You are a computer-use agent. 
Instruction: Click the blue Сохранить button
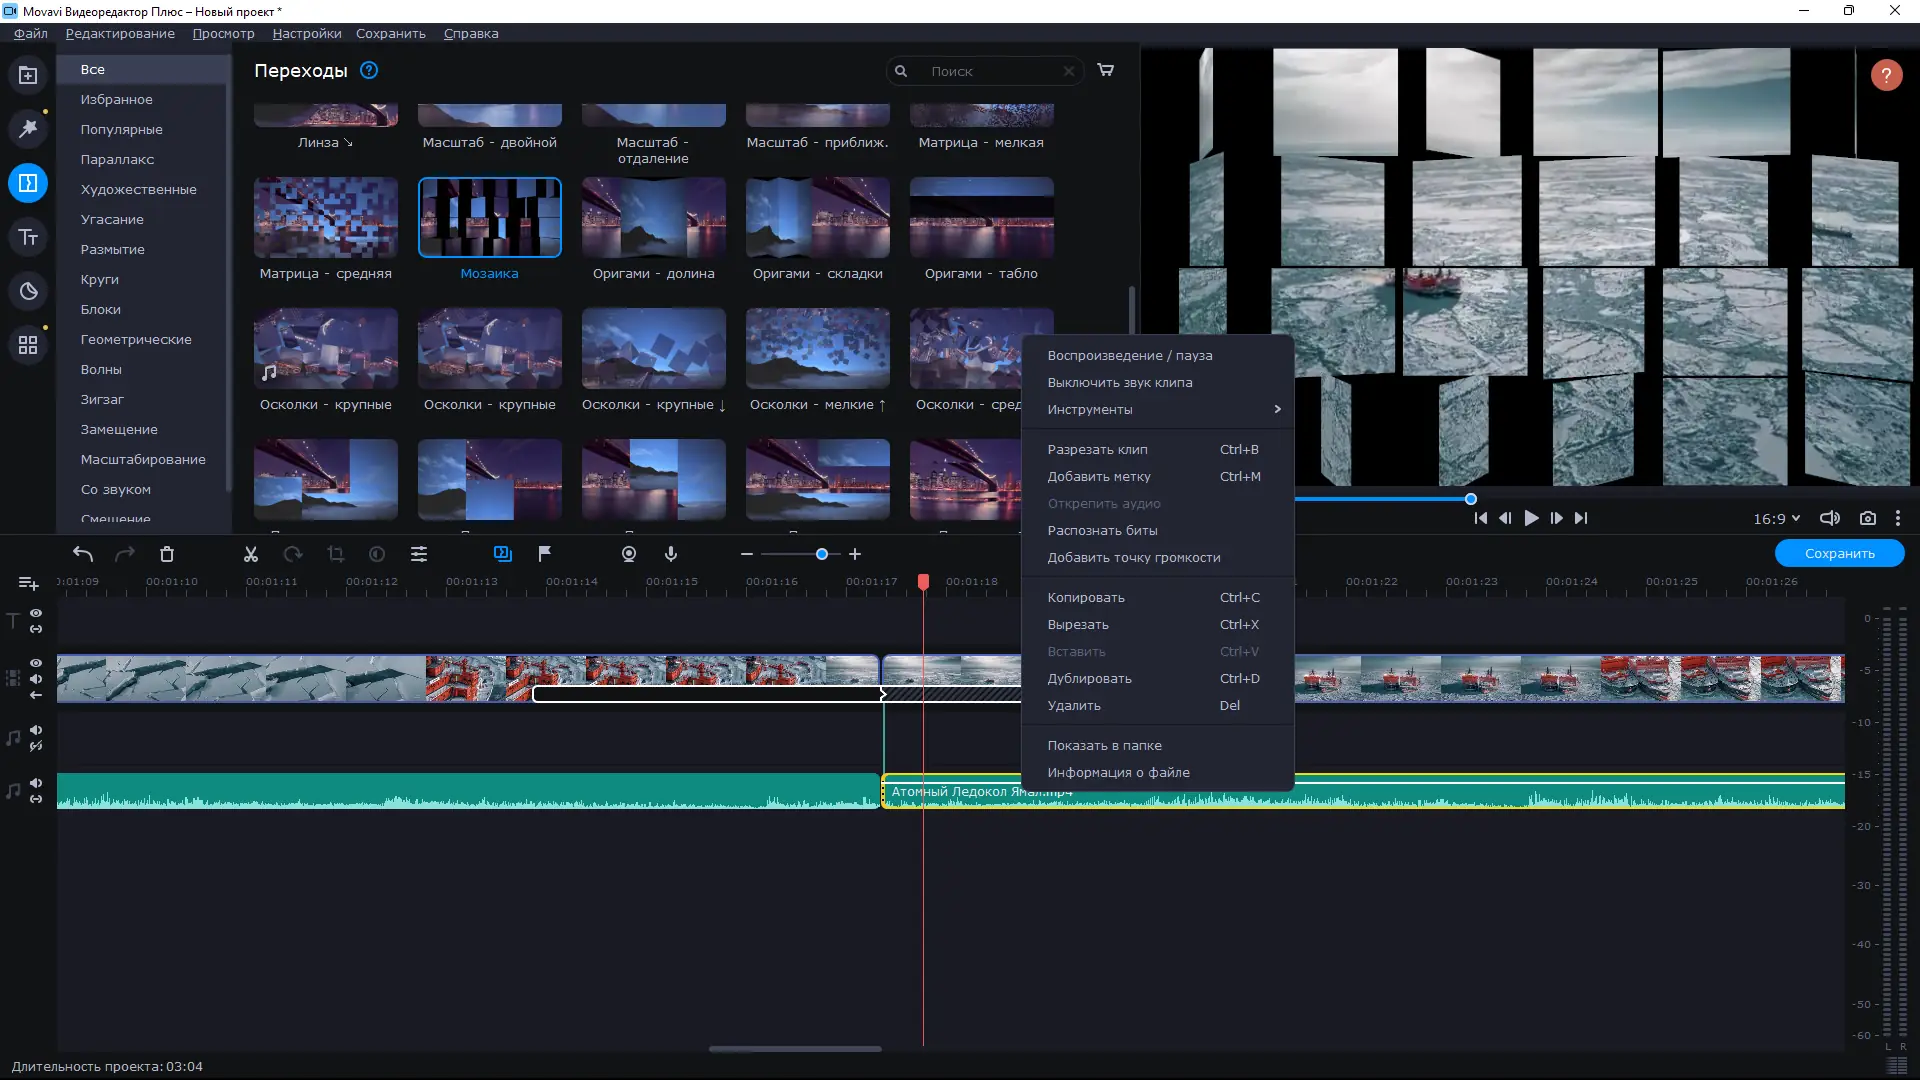click(x=1839, y=553)
